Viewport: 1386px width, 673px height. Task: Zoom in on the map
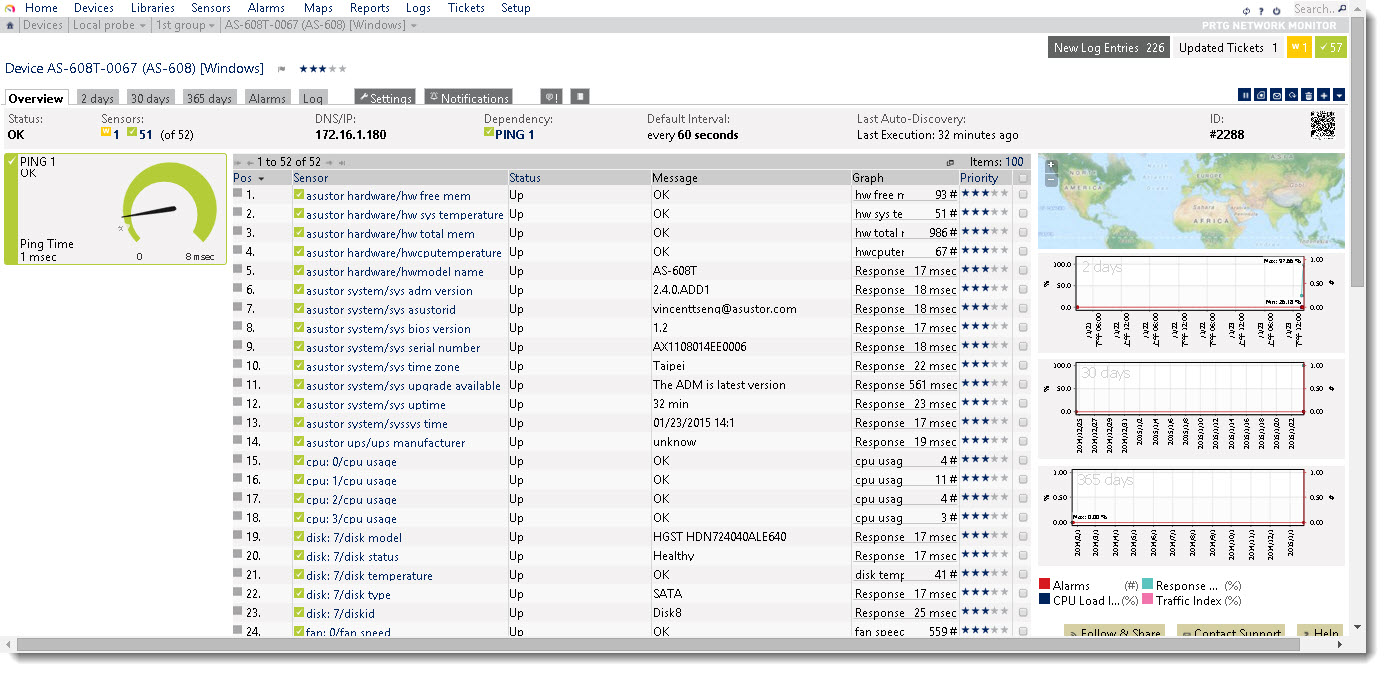point(1051,164)
